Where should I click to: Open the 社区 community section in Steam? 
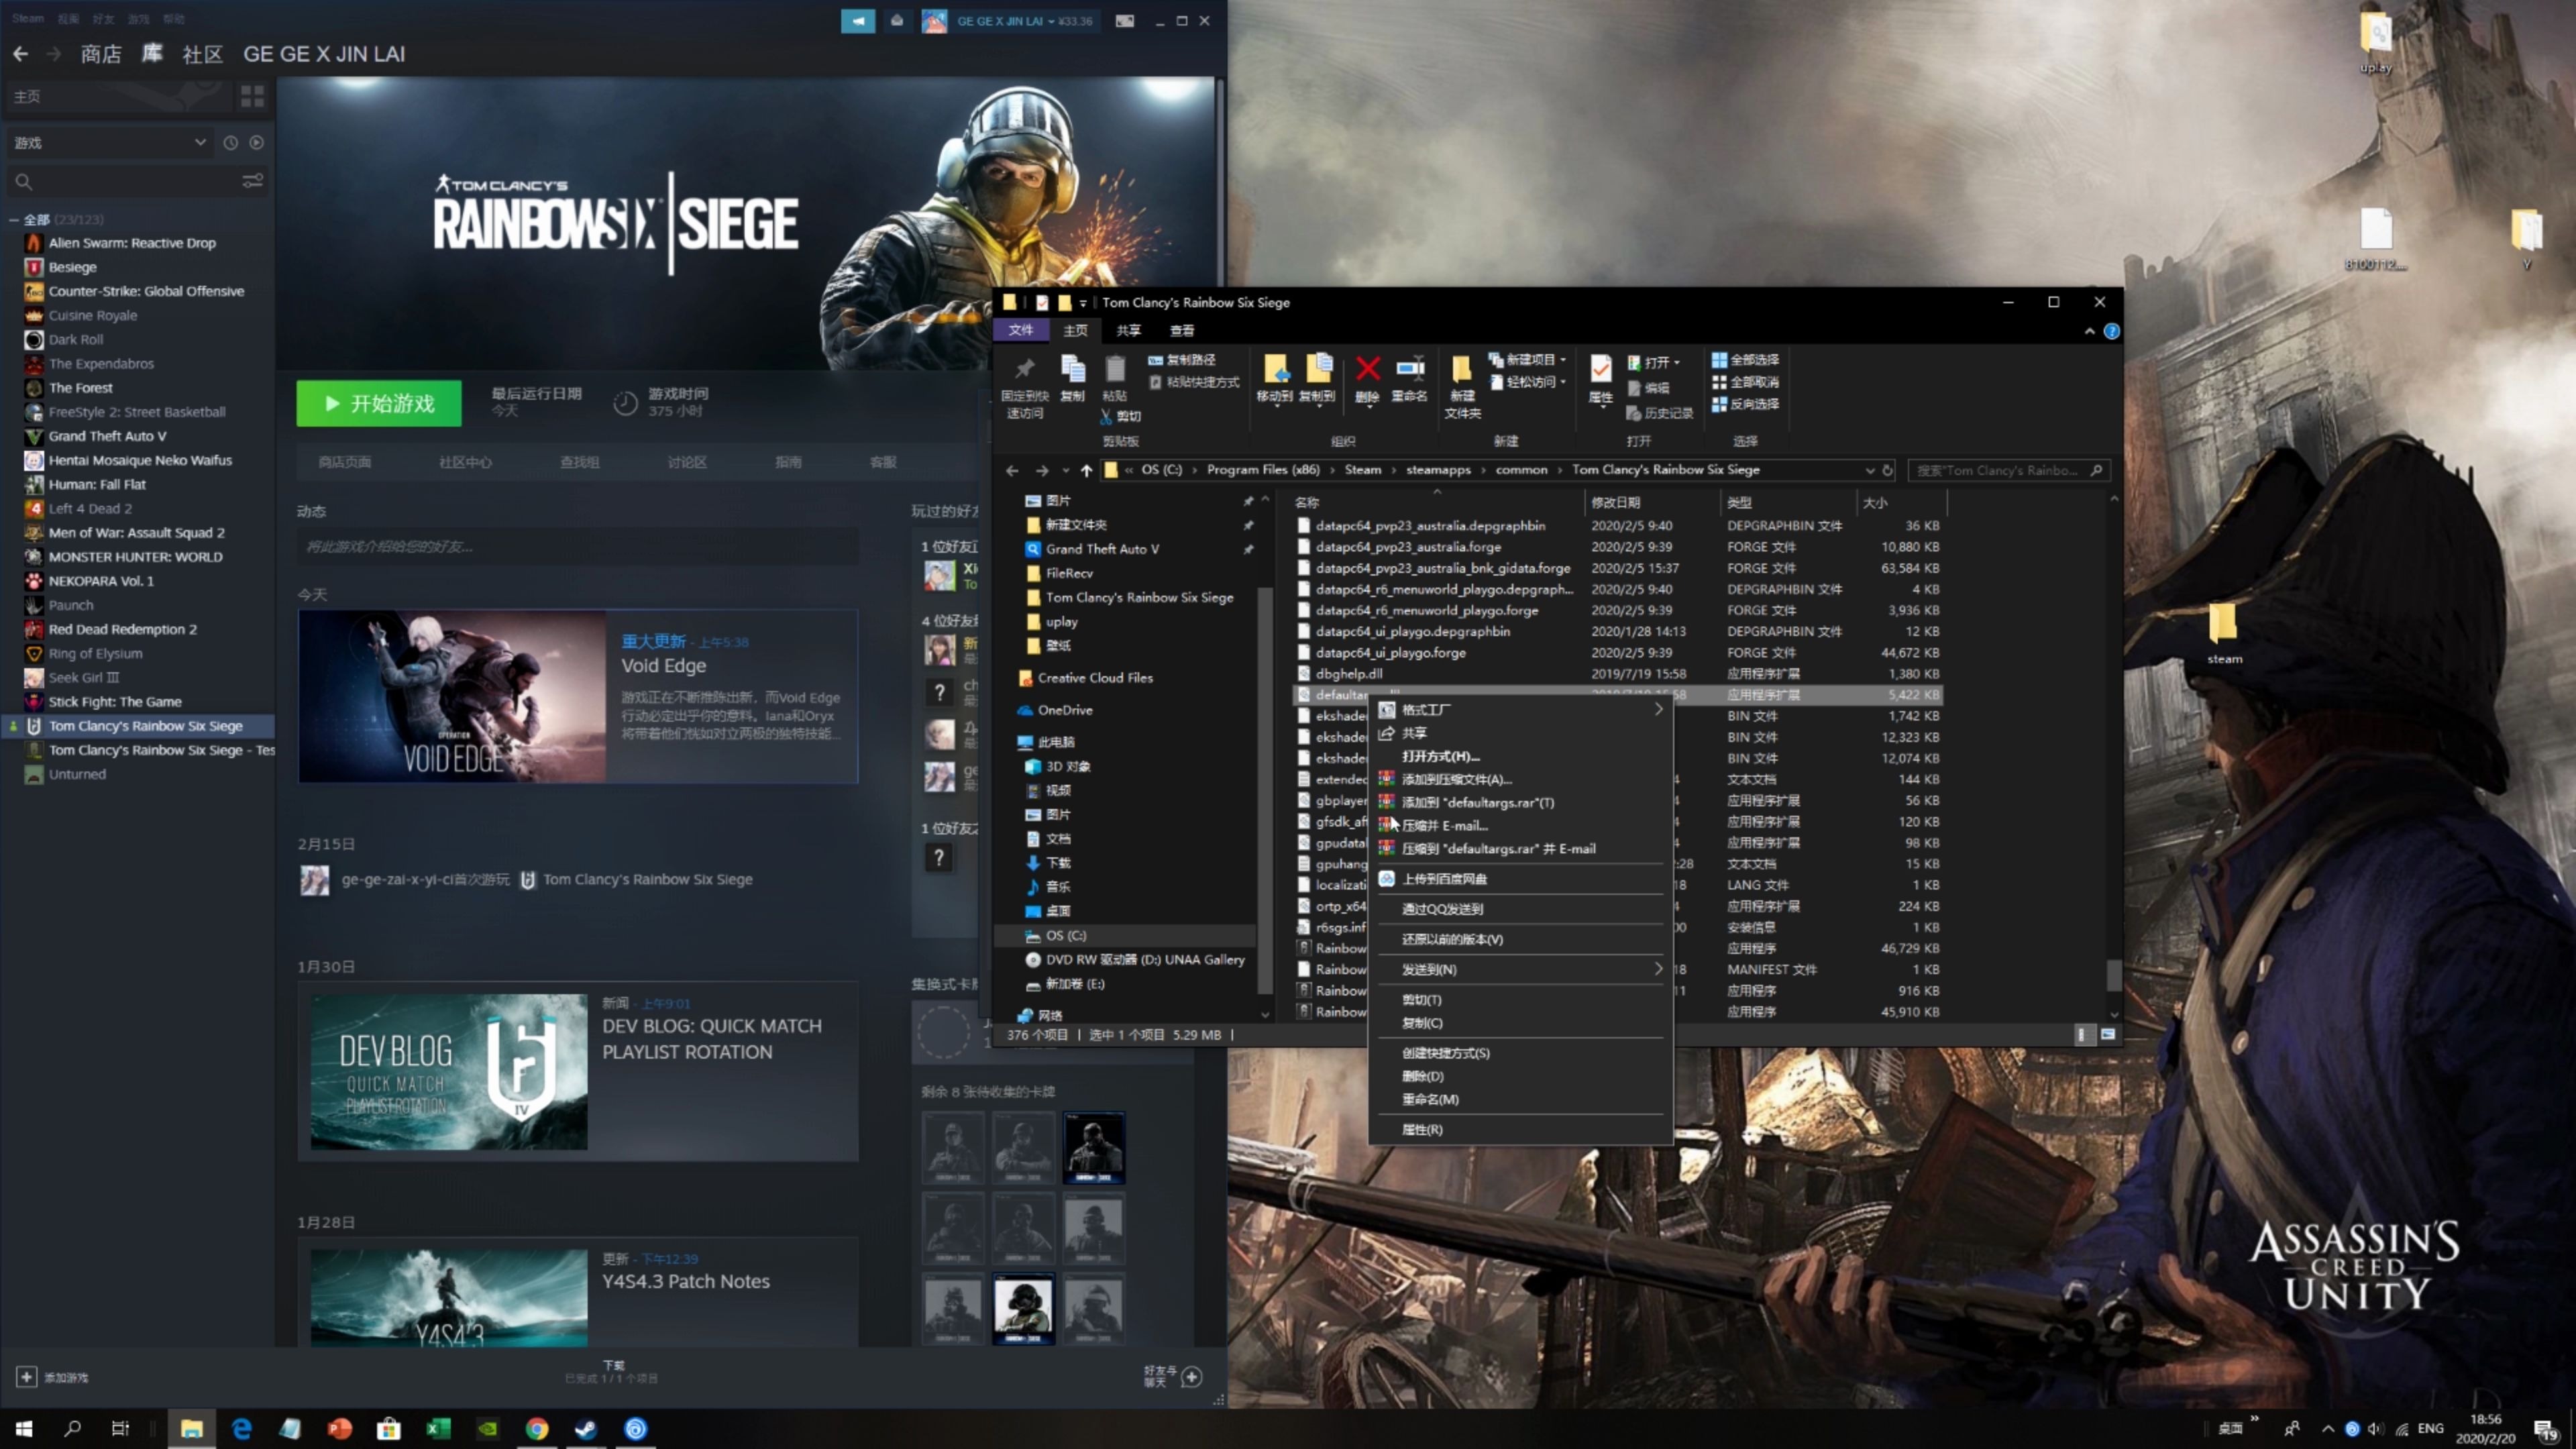[202, 54]
